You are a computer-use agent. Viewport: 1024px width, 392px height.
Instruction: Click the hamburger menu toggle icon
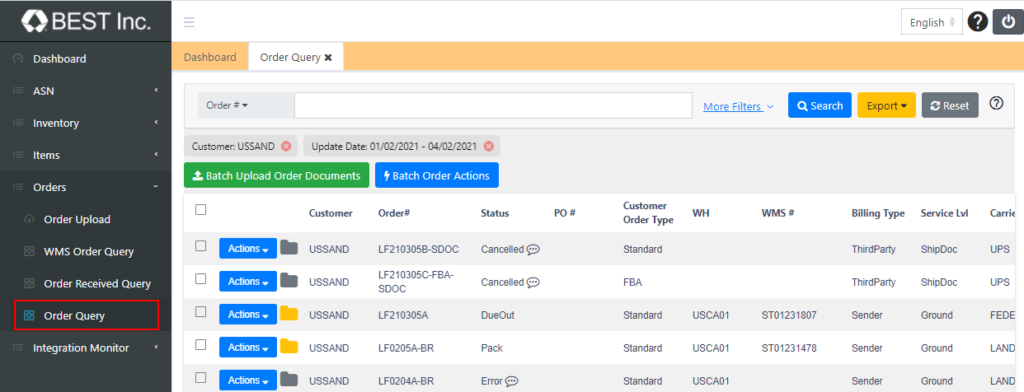pyautogui.click(x=189, y=22)
